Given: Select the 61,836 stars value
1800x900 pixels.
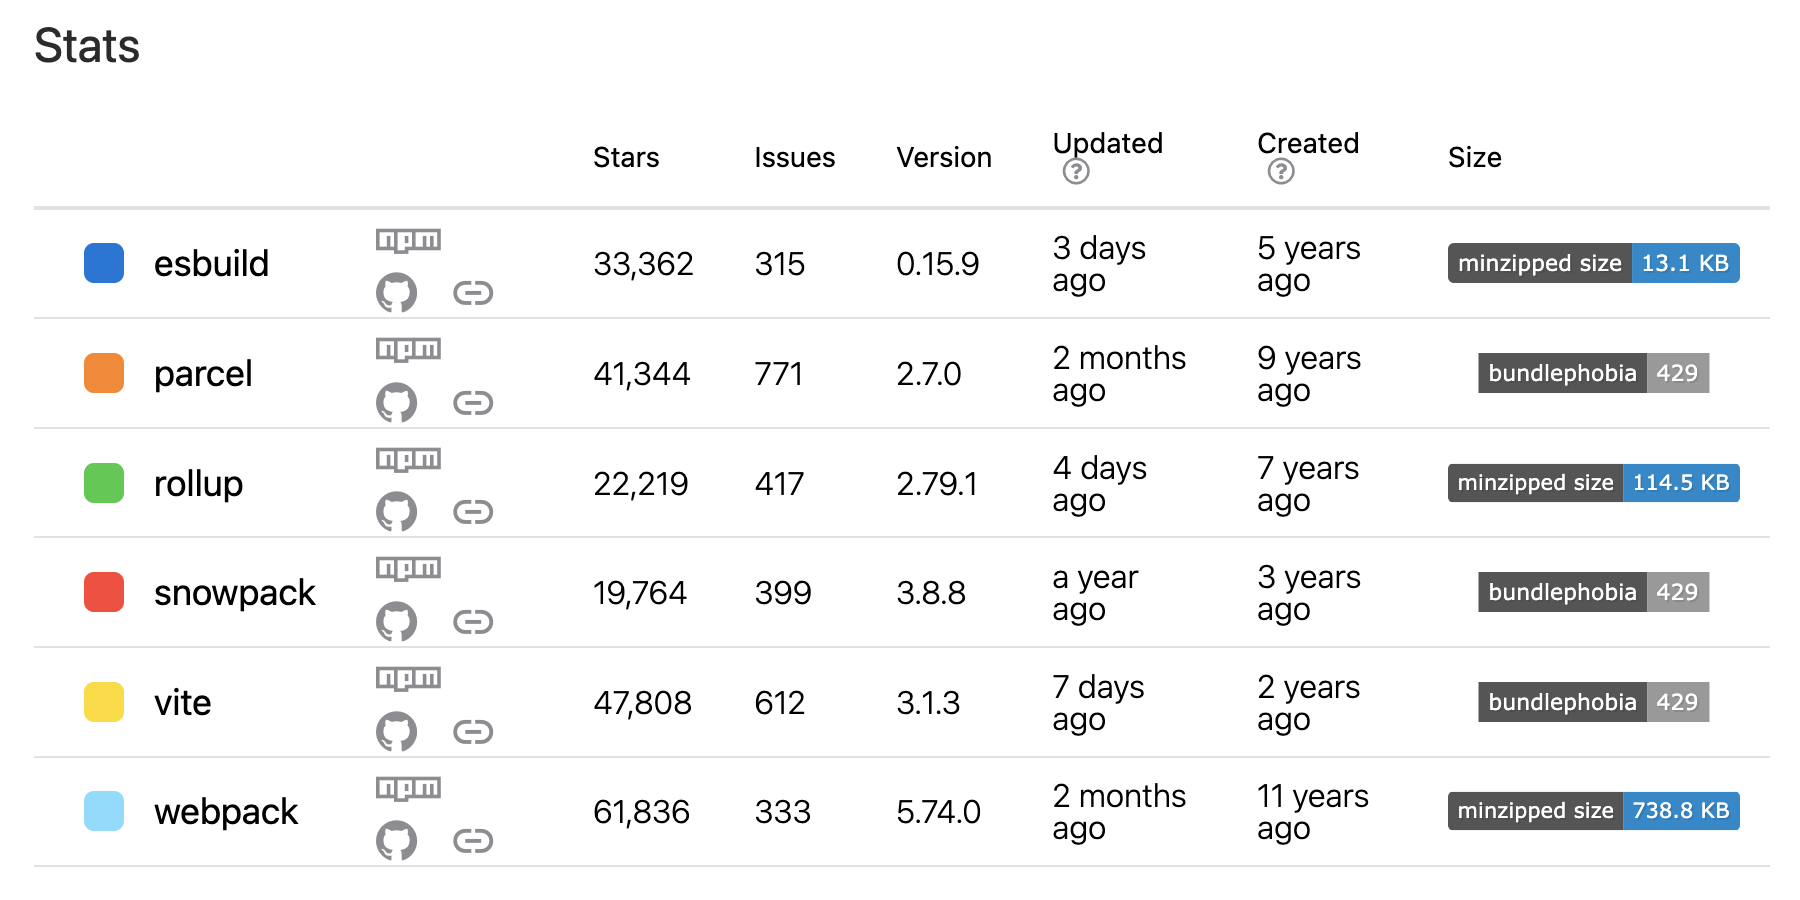Looking at the screenshot, I should [641, 812].
